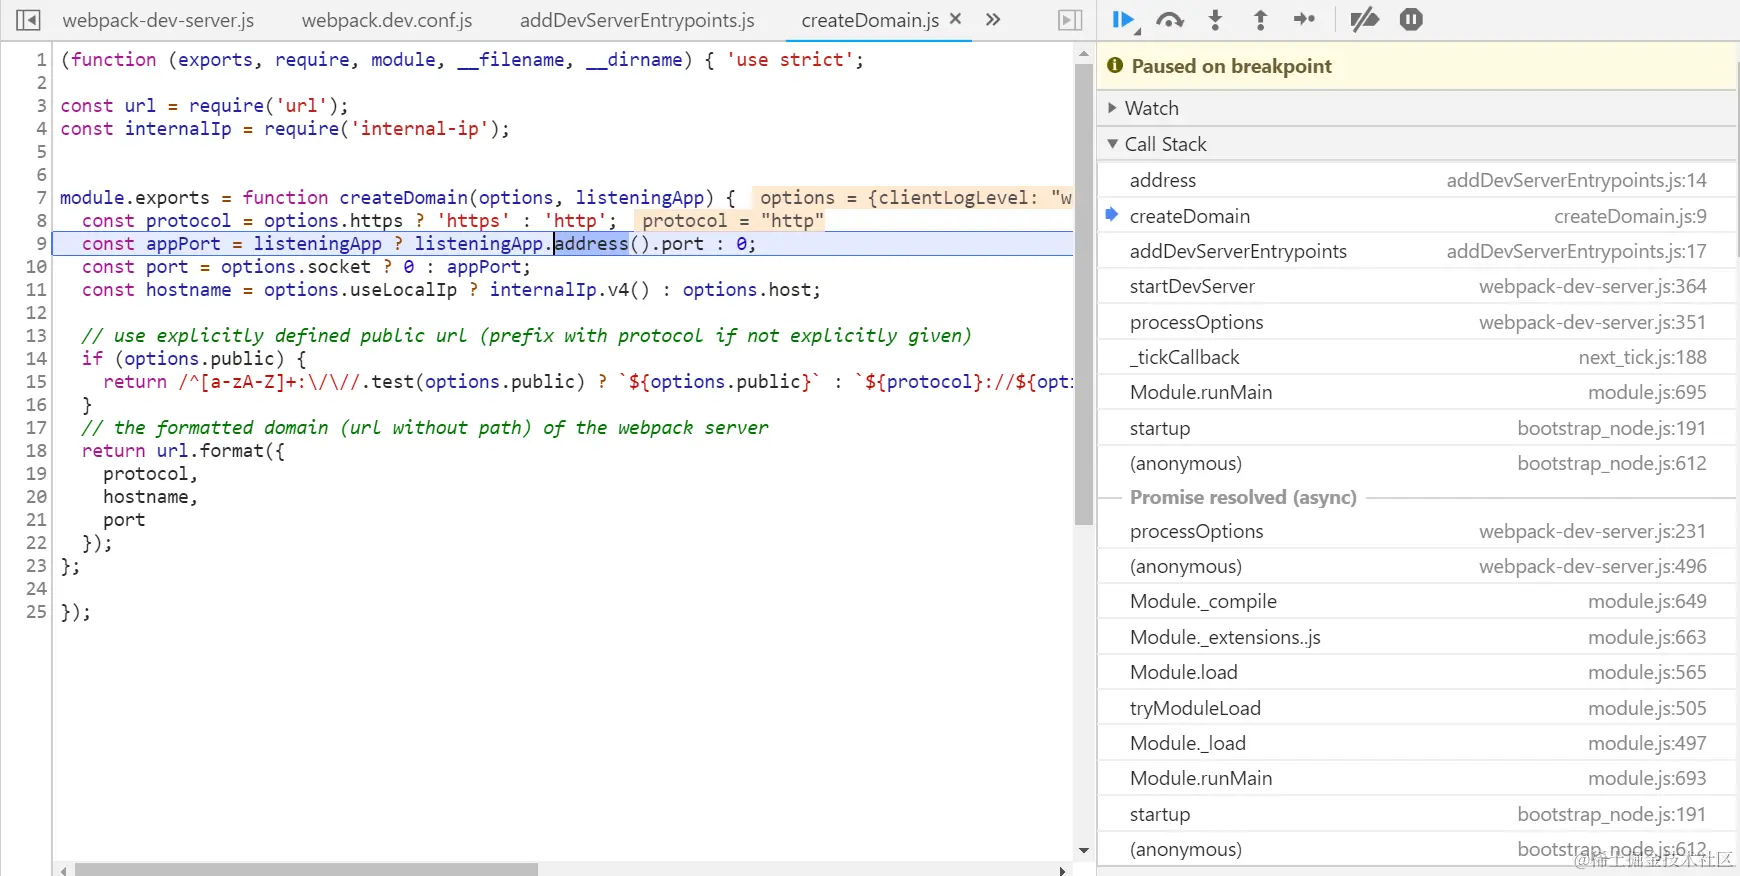The image size is (1740, 876).
Task: Select the tryModuleLoad call stack frame
Action: click(1416, 708)
